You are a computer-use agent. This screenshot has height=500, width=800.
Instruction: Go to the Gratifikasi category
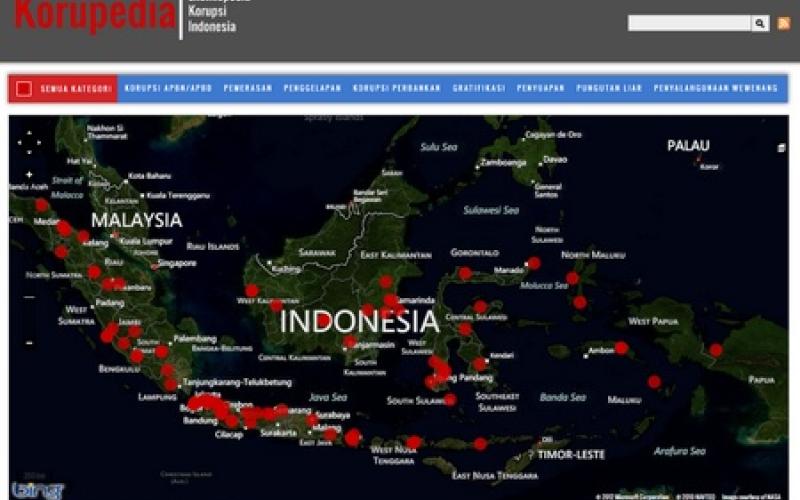pyautogui.click(x=478, y=88)
